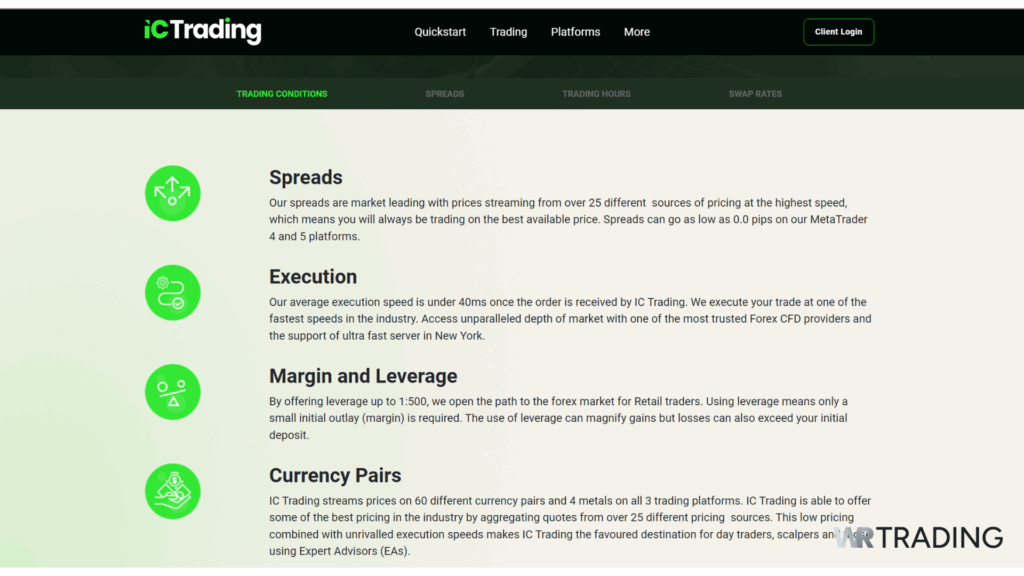The height and width of the screenshot is (576, 1024).
Task: Expand the More dropdown
Action: pos(637,31)
